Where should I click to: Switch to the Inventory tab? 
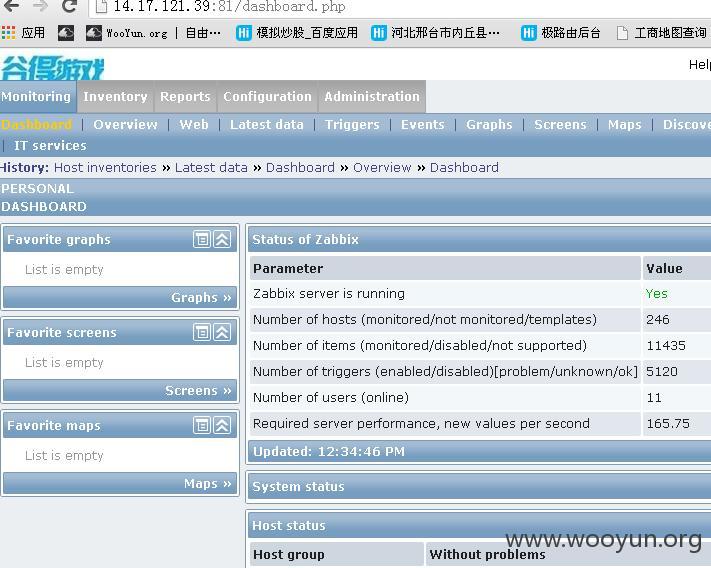point(115,97)
